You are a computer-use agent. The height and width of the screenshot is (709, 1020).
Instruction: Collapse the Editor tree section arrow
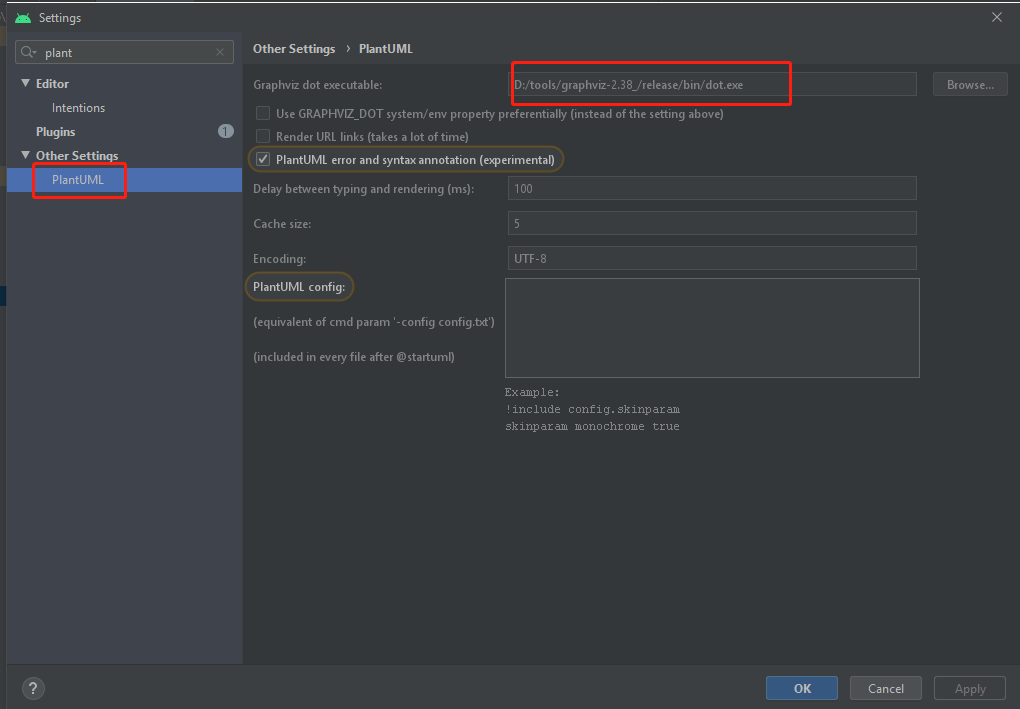coord(25,83)
